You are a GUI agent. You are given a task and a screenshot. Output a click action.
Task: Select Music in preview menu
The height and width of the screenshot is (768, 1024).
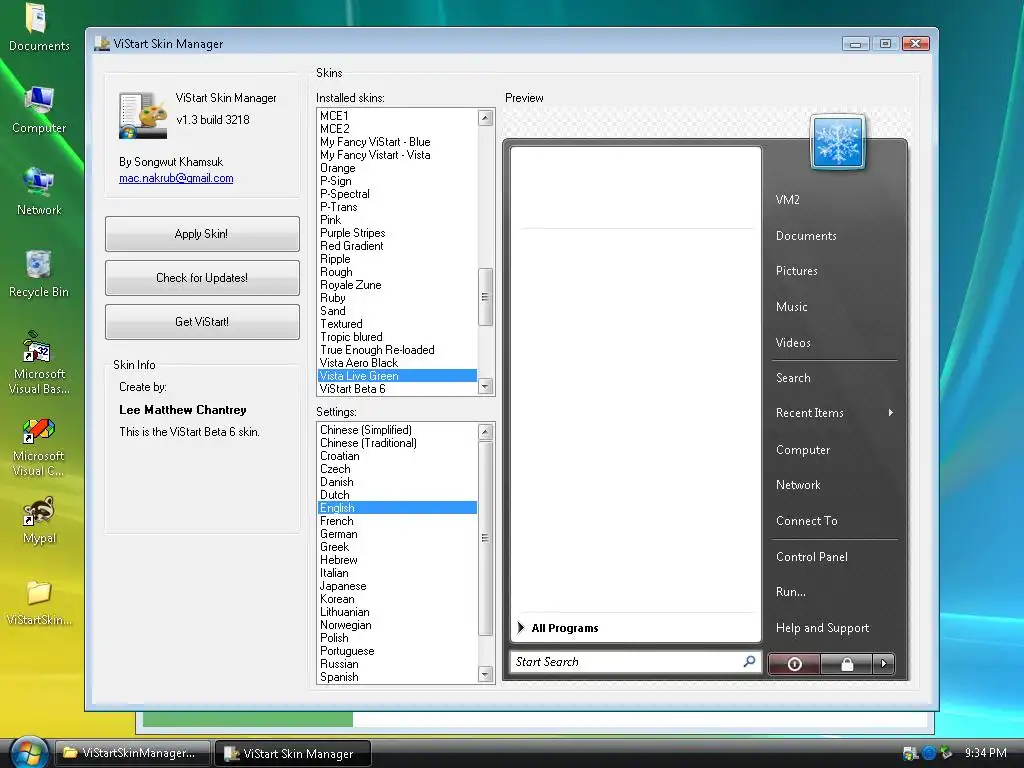point(792,307)
